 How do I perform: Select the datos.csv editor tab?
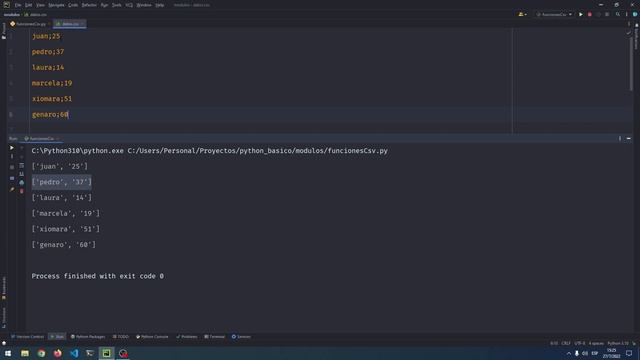tap(70, 24)
